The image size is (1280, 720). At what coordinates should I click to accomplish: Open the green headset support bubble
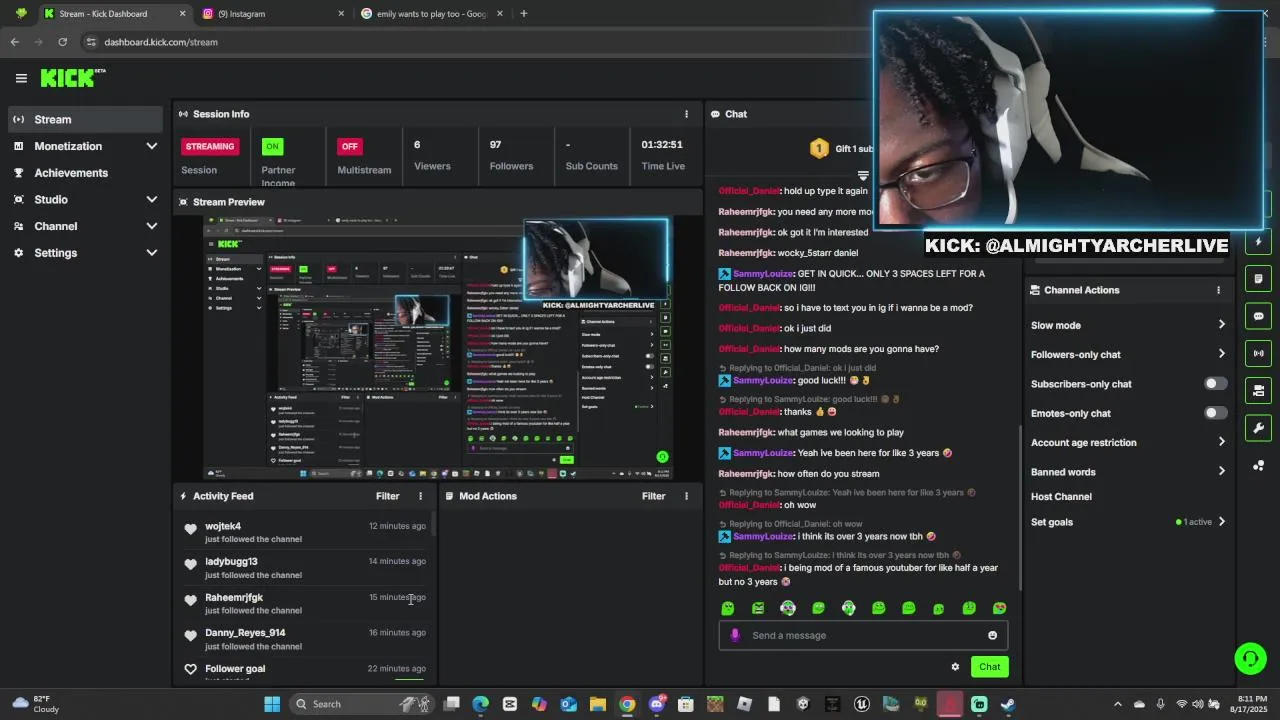[1250, 658]
